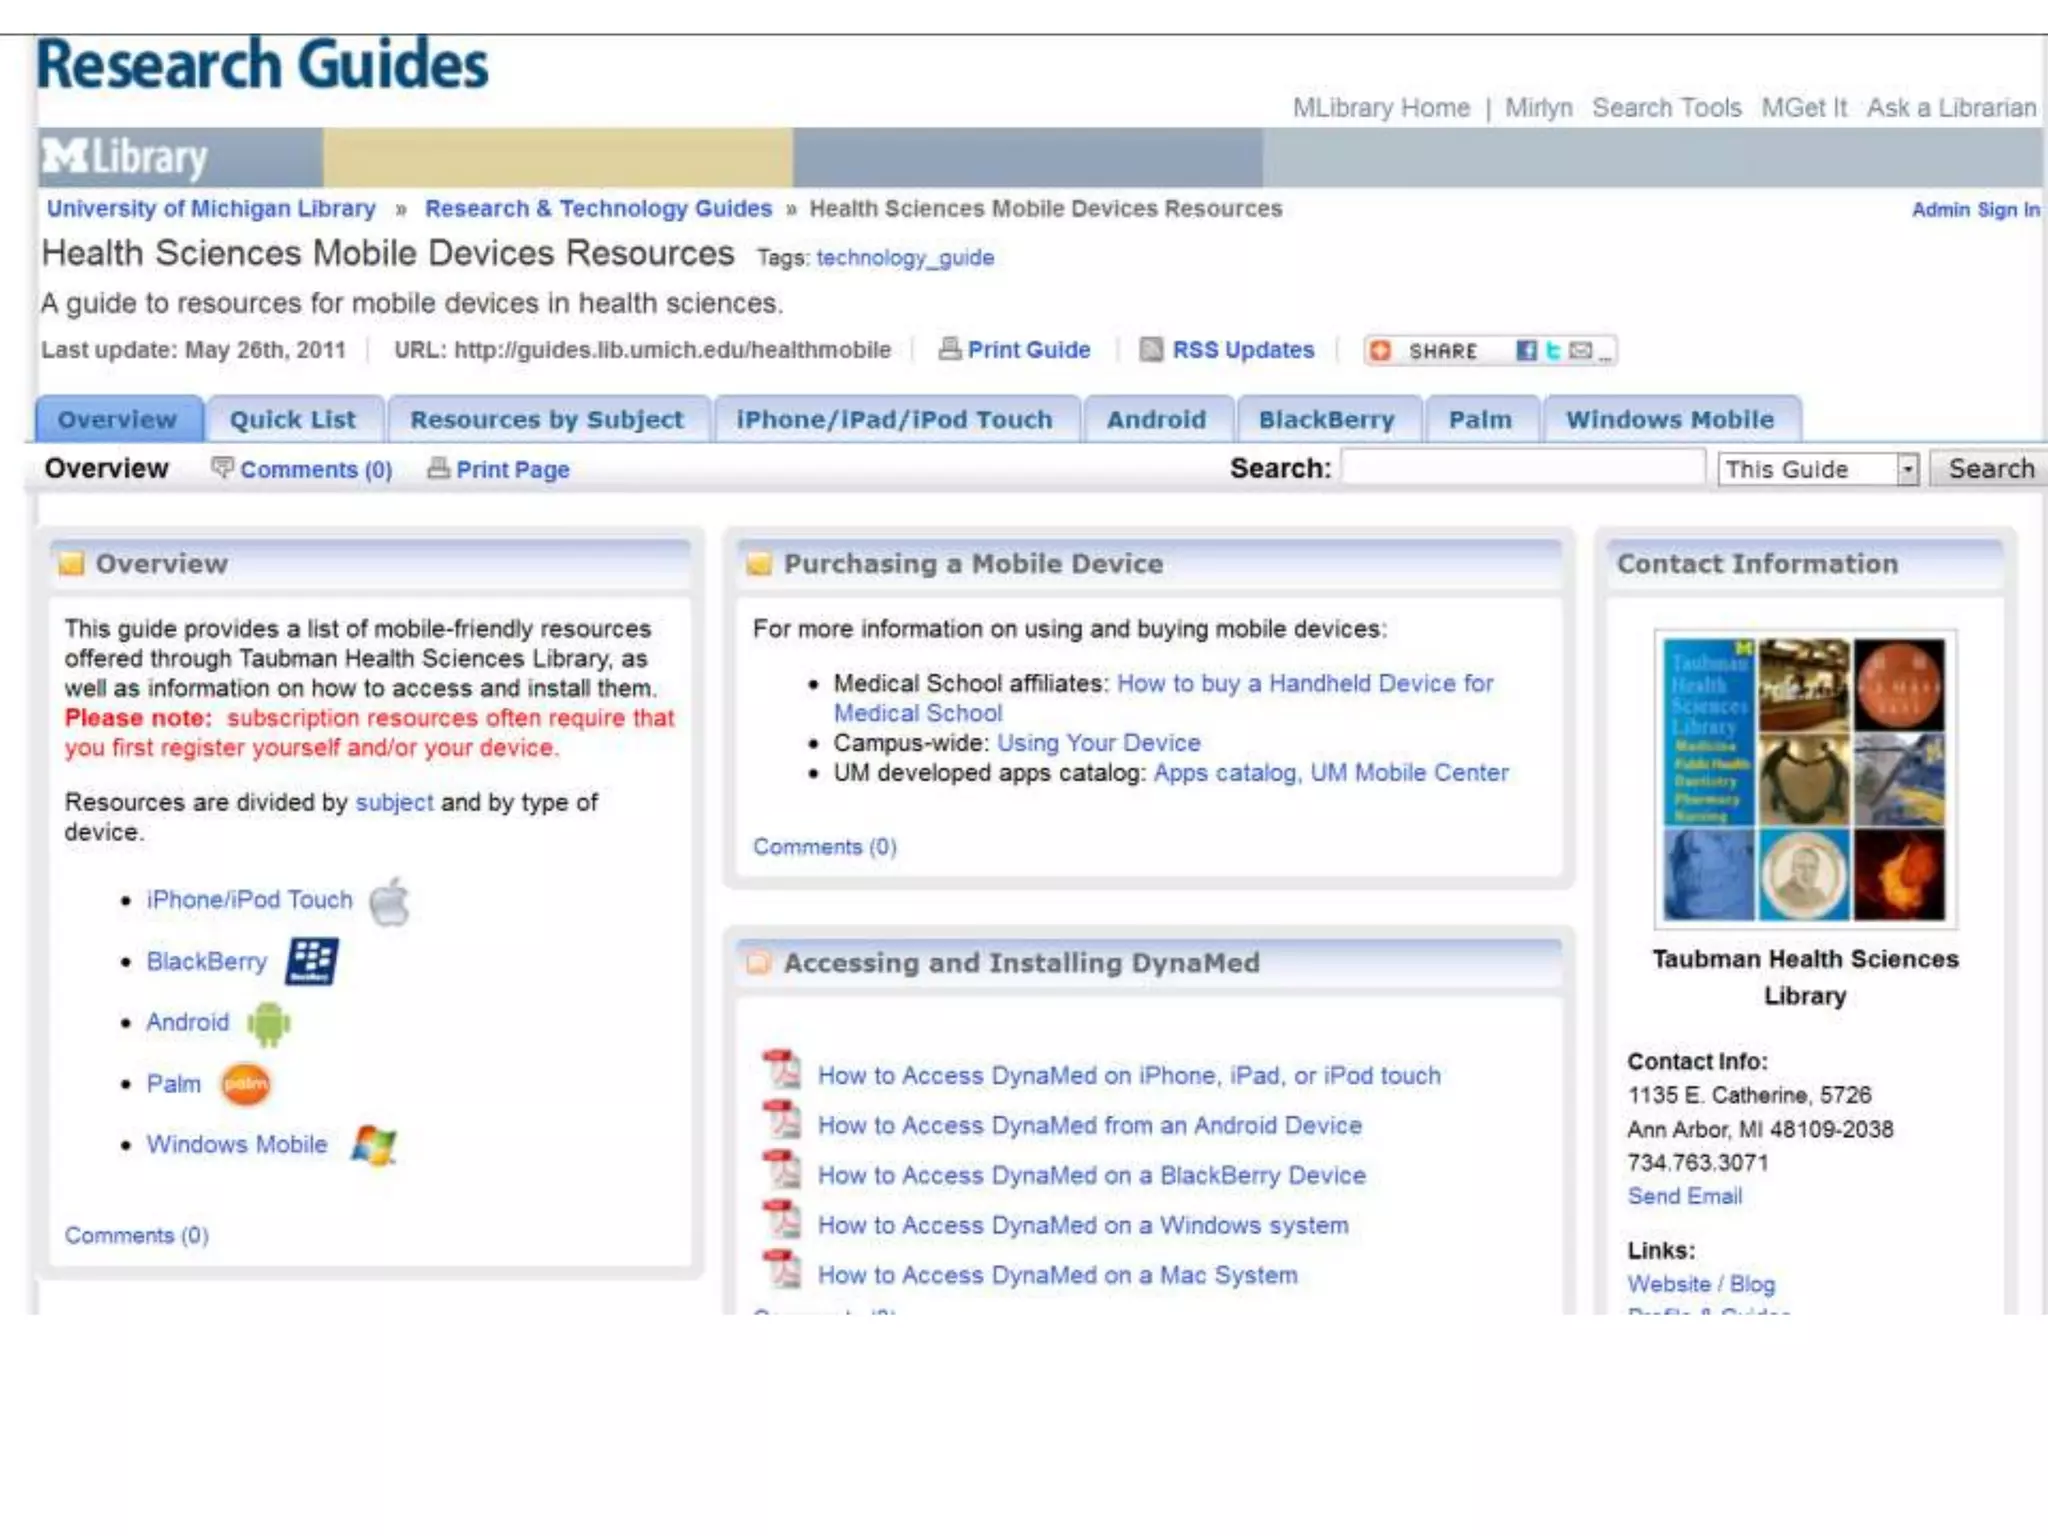Screen dimensions: 2048x1536
Task: Select the iPhone/iPad/iPod Touch tab
Action: coord(894,420)
